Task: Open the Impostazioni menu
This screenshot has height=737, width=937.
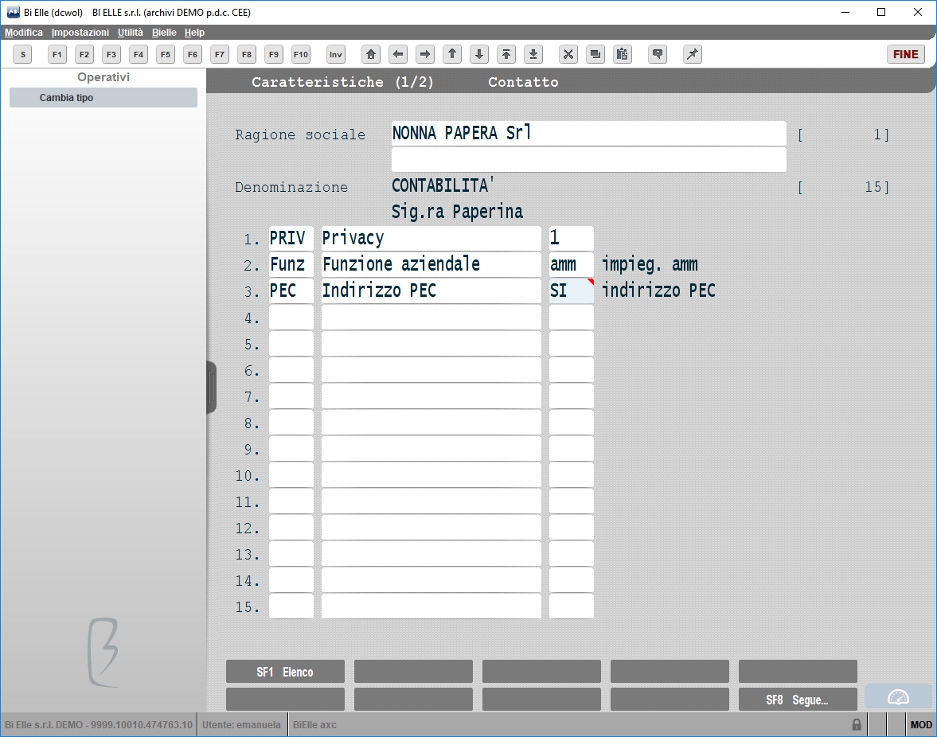Action: tap(80, 32)
